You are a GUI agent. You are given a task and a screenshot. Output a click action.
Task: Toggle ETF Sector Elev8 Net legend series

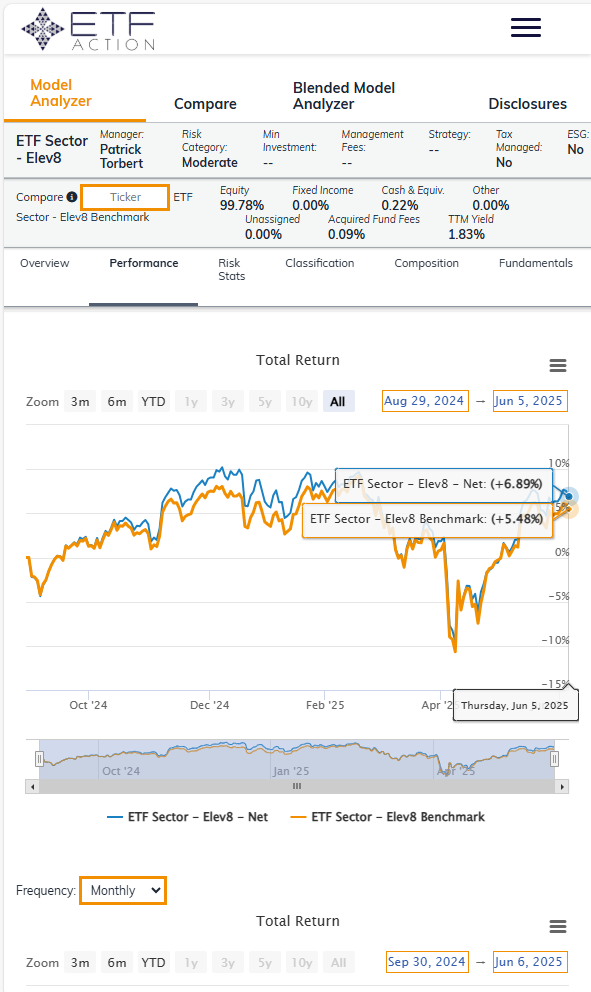(187, 817)
